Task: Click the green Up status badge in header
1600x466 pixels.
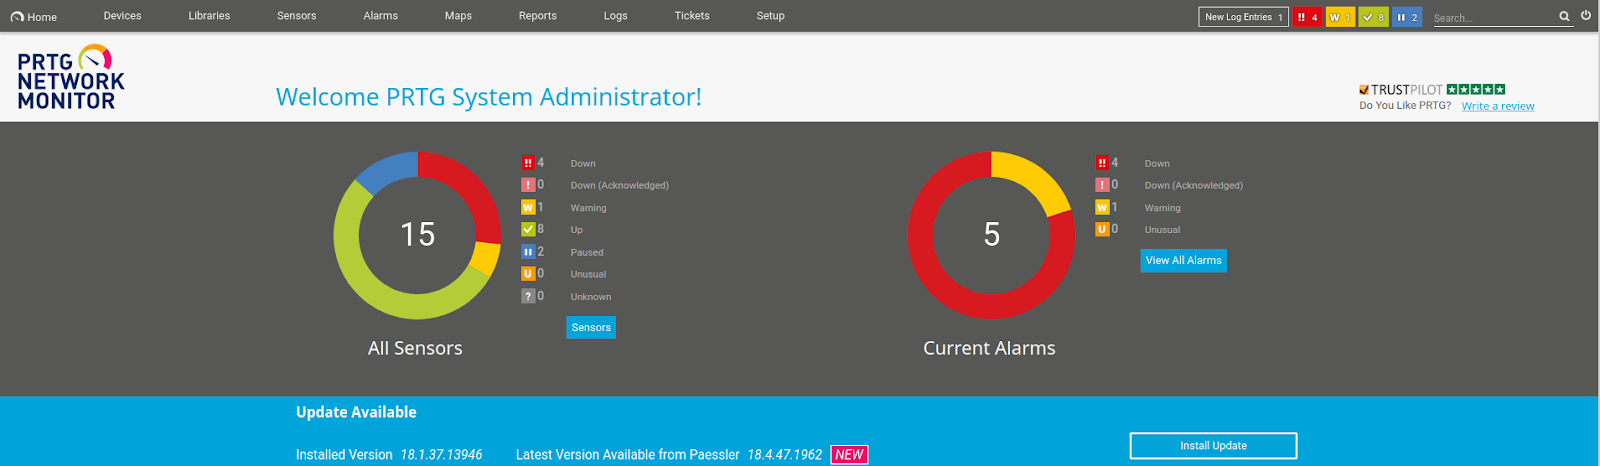Action: pyautogui.click(x=1373, y=17)
